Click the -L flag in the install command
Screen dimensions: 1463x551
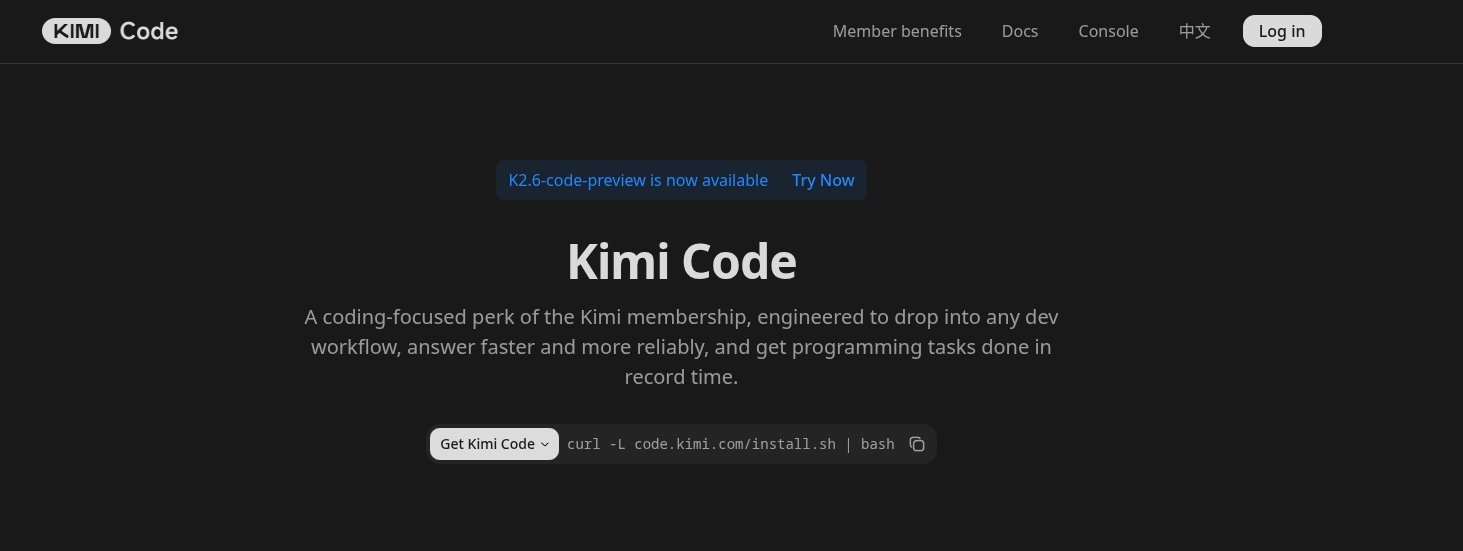(x=617, y=444)
